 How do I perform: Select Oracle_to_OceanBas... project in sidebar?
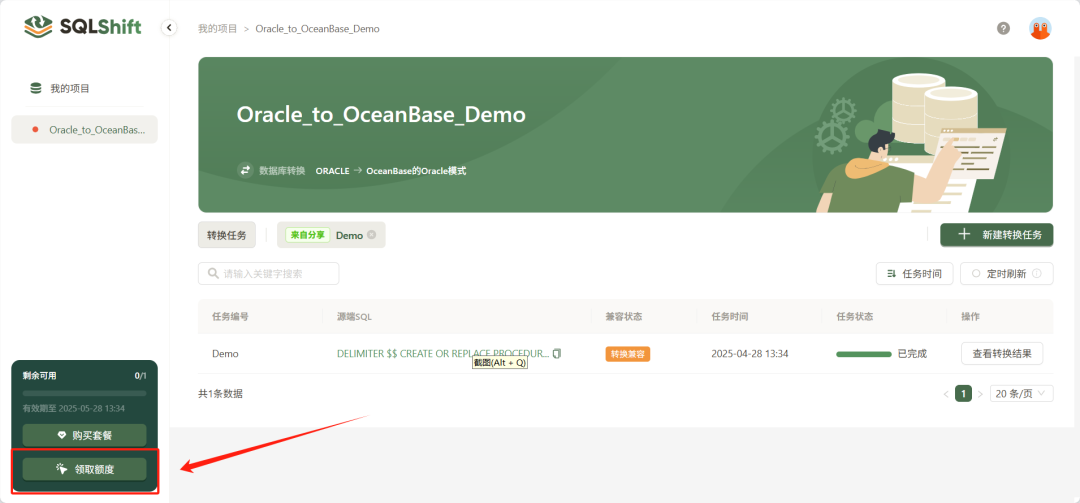[84, 130]
